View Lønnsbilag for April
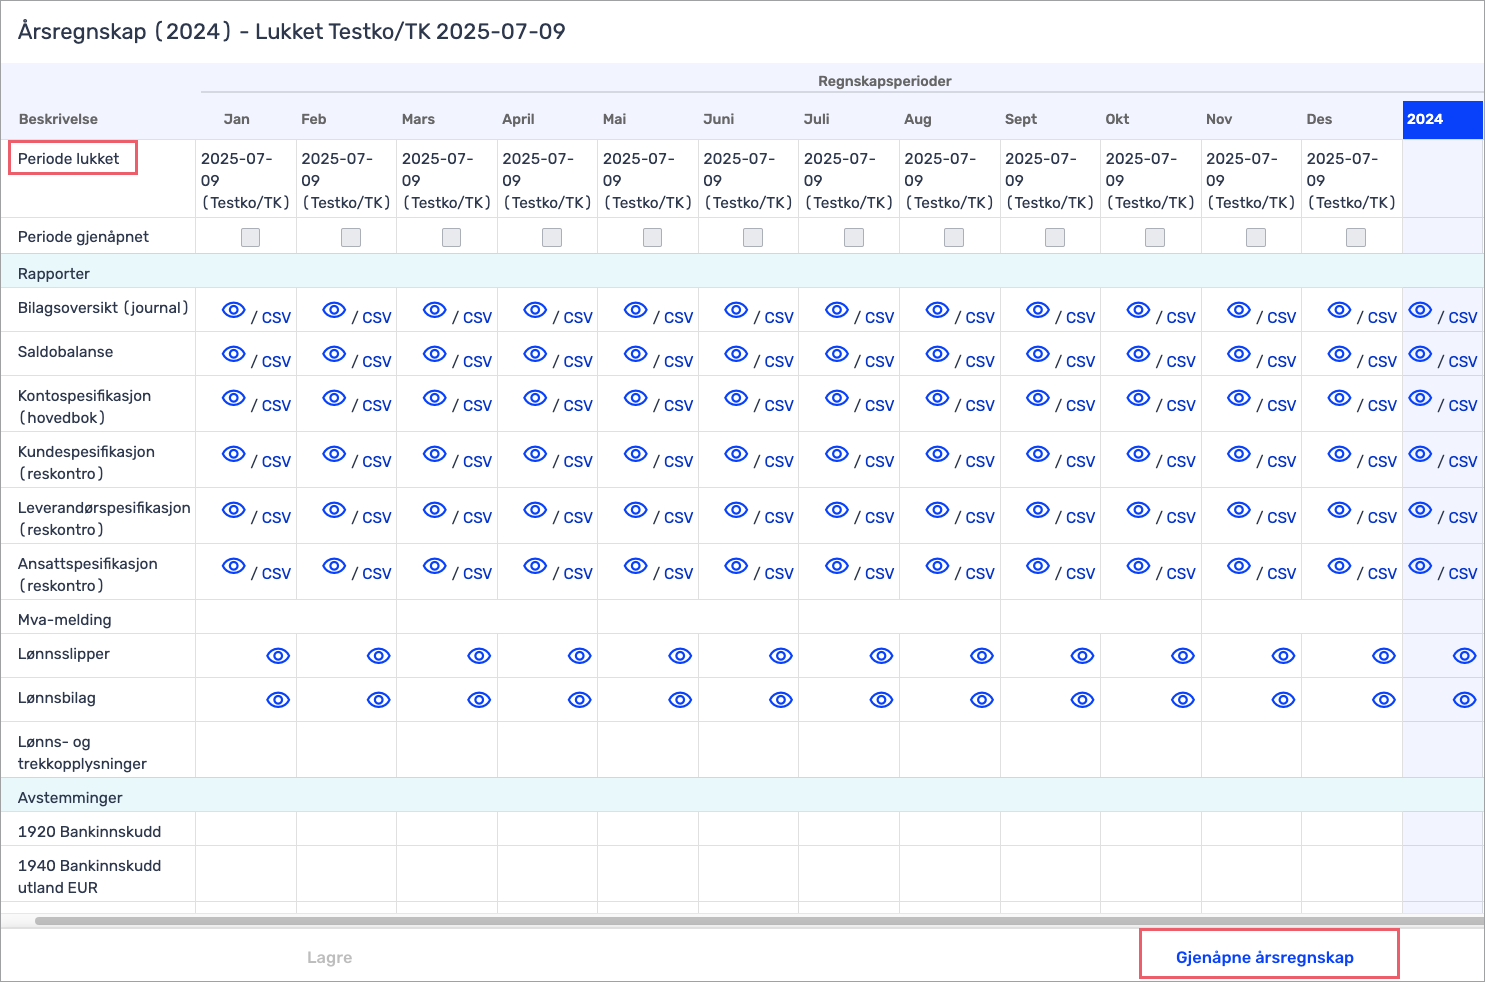1485x982 pixels. point(580,700)
